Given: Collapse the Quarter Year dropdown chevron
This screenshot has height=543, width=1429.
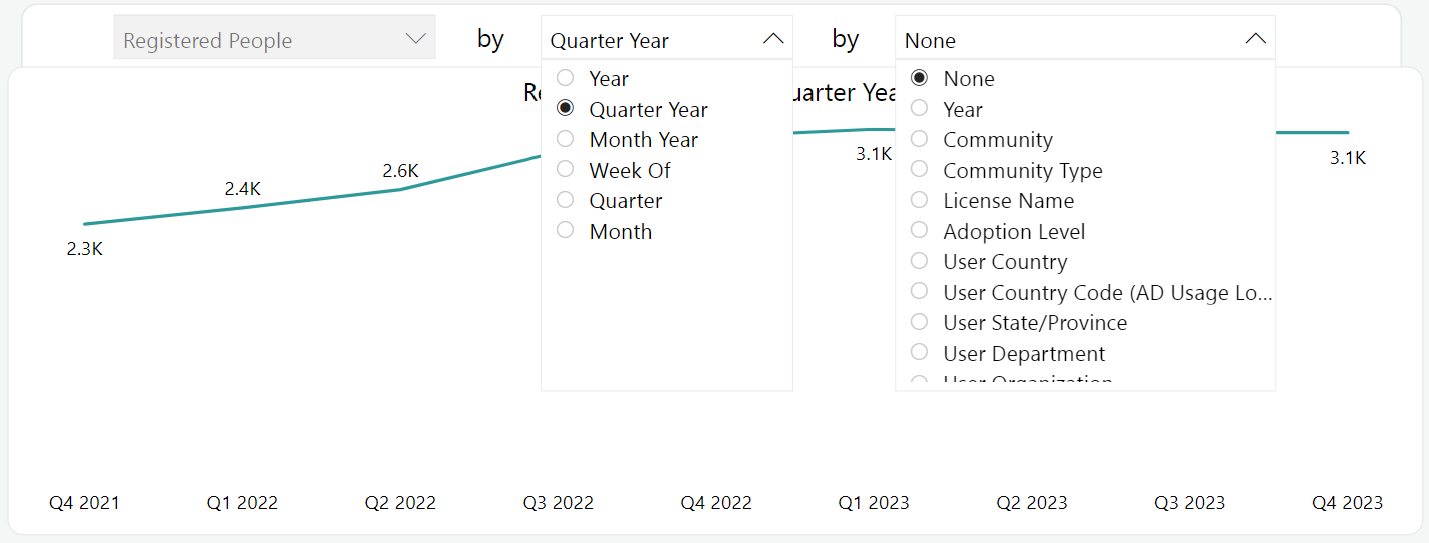Looking at the screenshot, I should coord(772,39).
